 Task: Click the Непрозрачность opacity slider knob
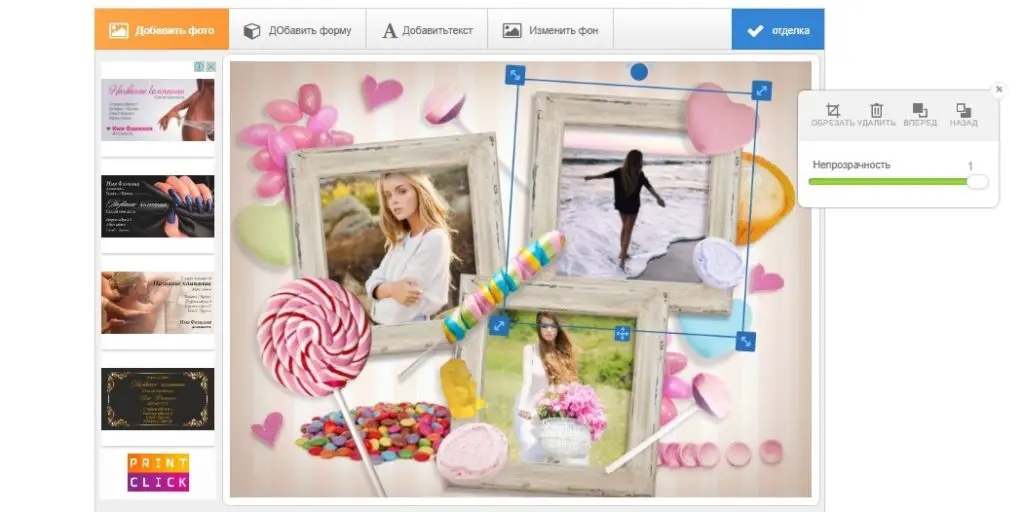977,181
